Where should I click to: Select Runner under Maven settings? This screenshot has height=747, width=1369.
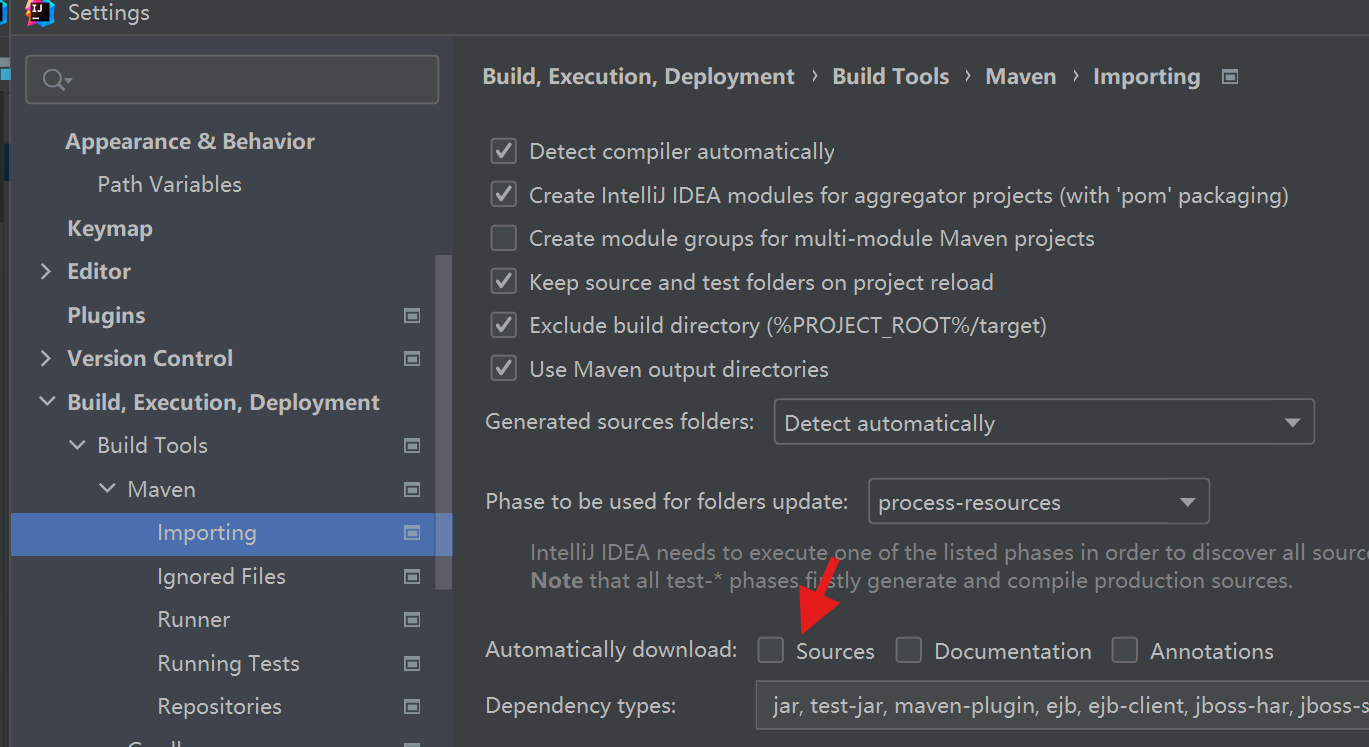click(x=194, y=619)
